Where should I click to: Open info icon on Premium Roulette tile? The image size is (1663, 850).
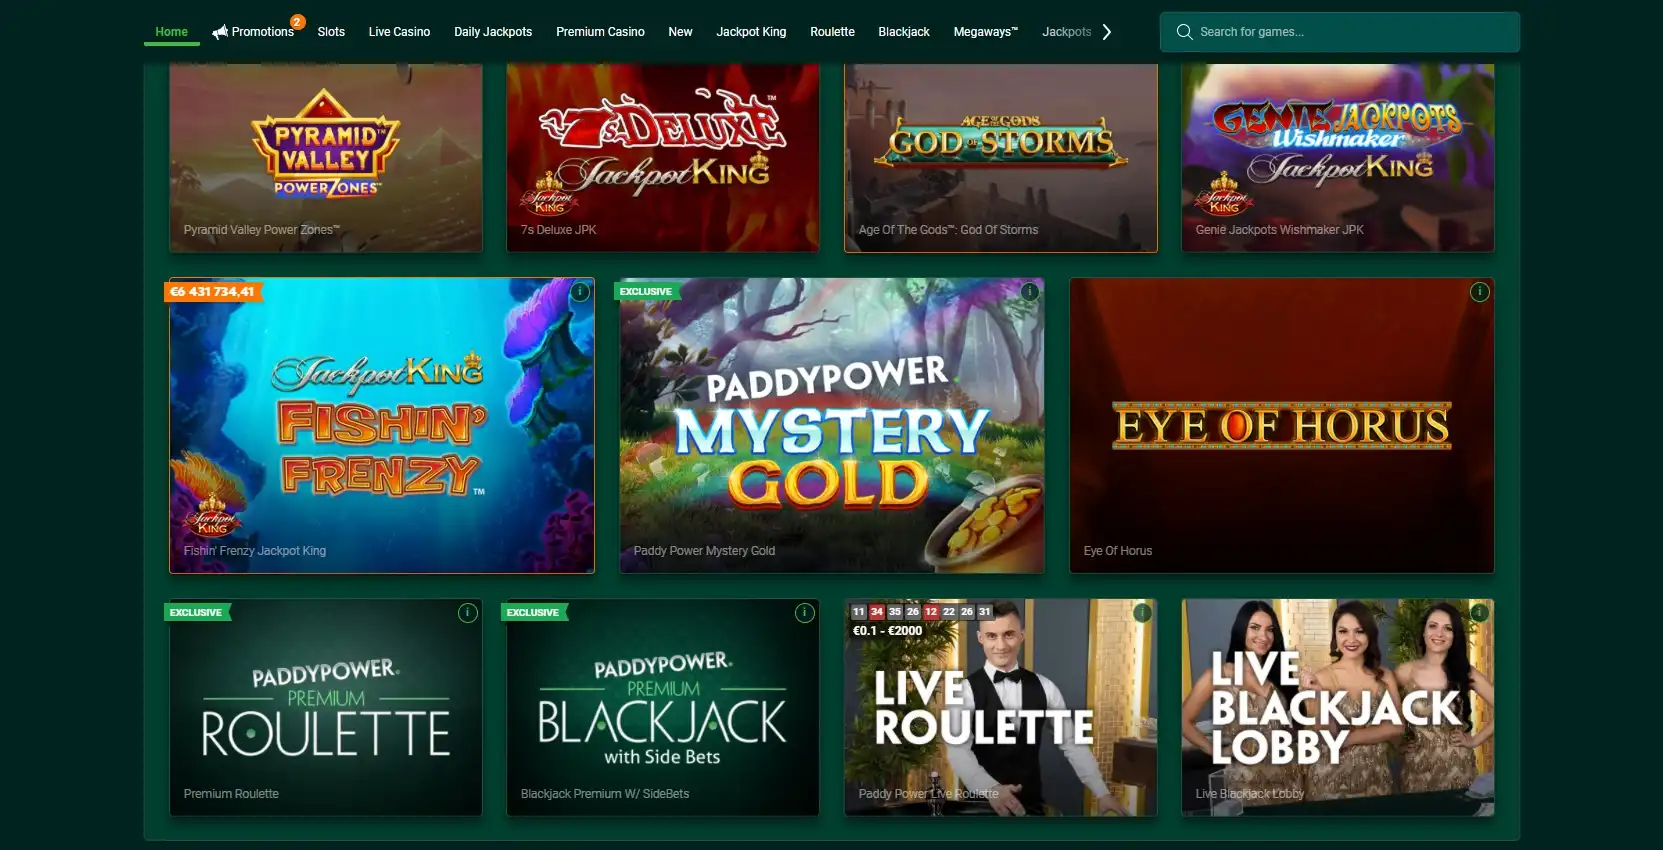468,613
